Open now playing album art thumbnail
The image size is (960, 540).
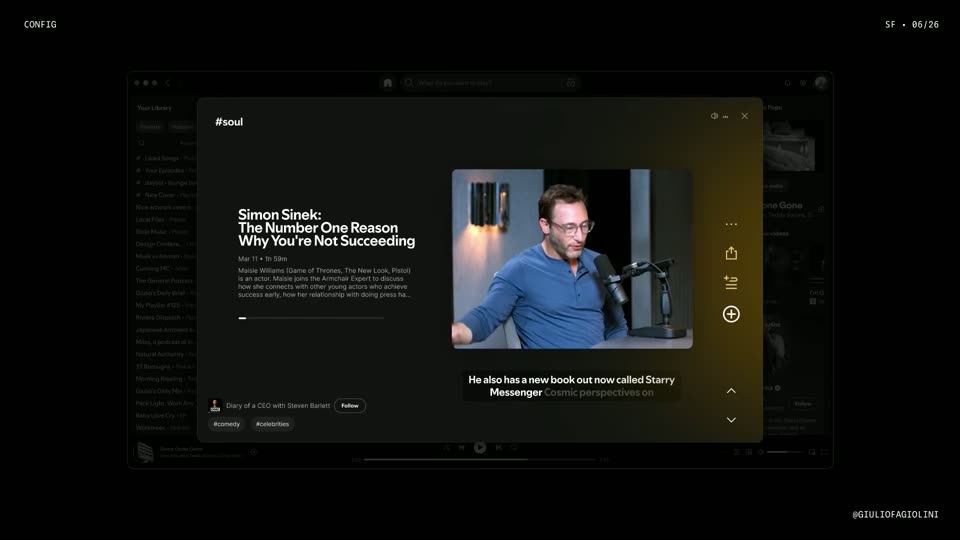pyautogui.click(x=145, y=452)
